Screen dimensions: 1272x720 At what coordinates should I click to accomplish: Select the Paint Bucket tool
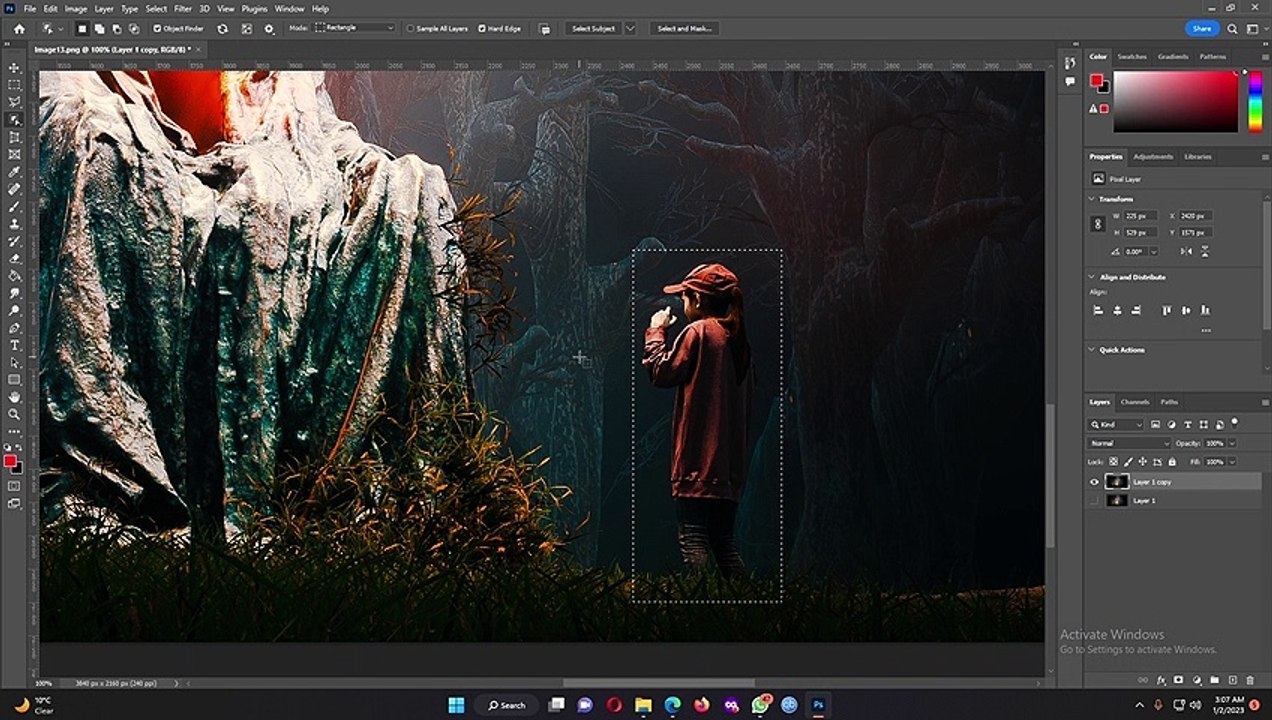tap(14, 276)
